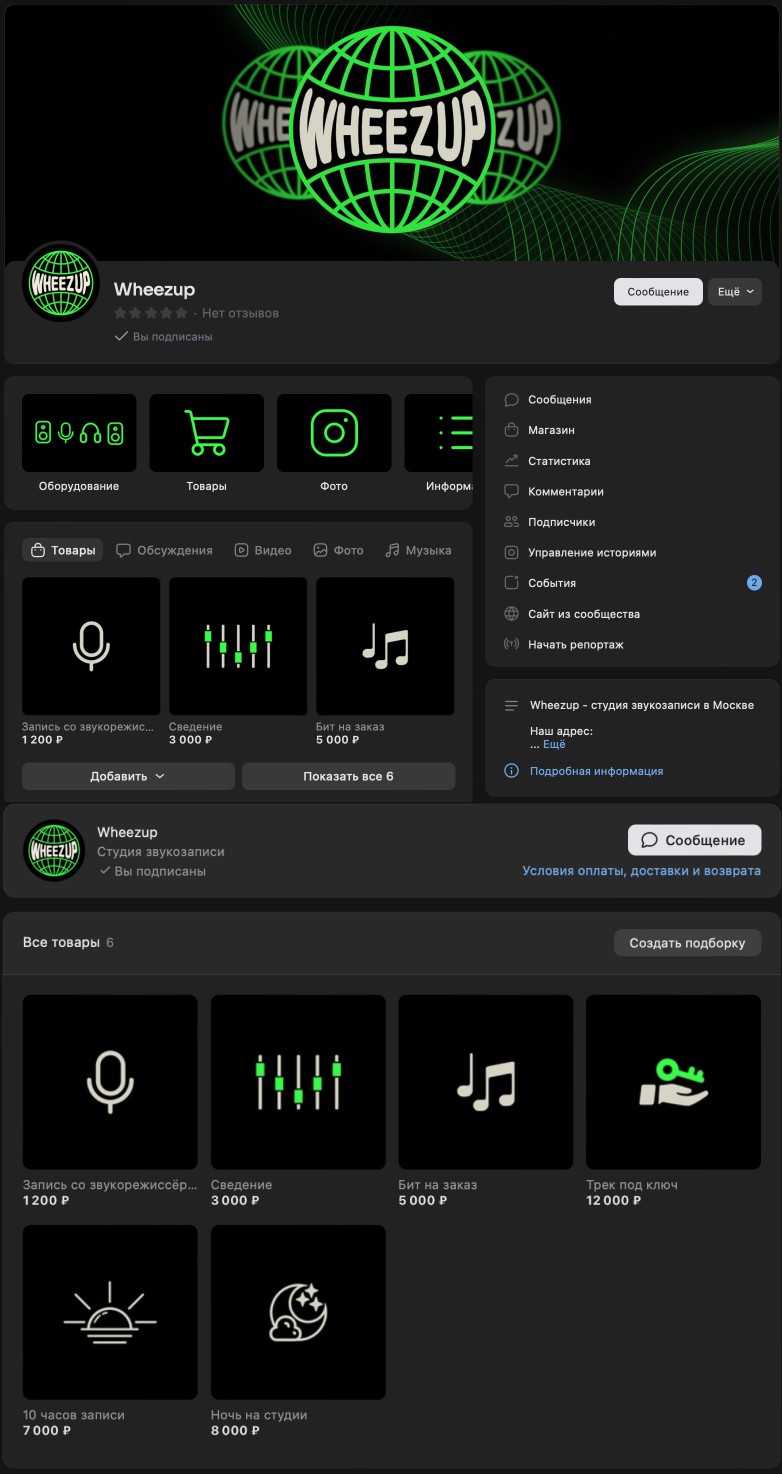Switch to the Видео tab
Viewport: 782px width, 1474px height.
coord(263,550)
